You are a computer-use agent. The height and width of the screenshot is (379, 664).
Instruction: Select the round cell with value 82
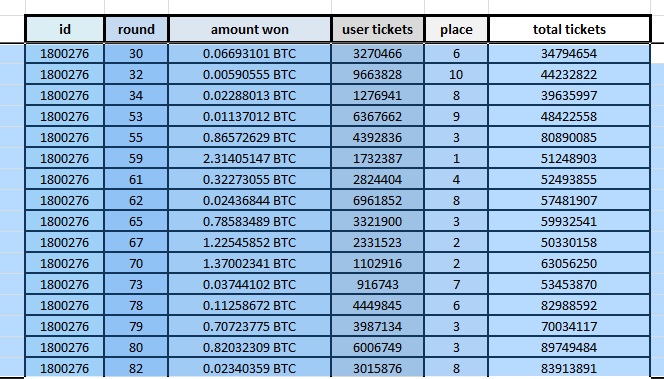(x=136, y=368)
